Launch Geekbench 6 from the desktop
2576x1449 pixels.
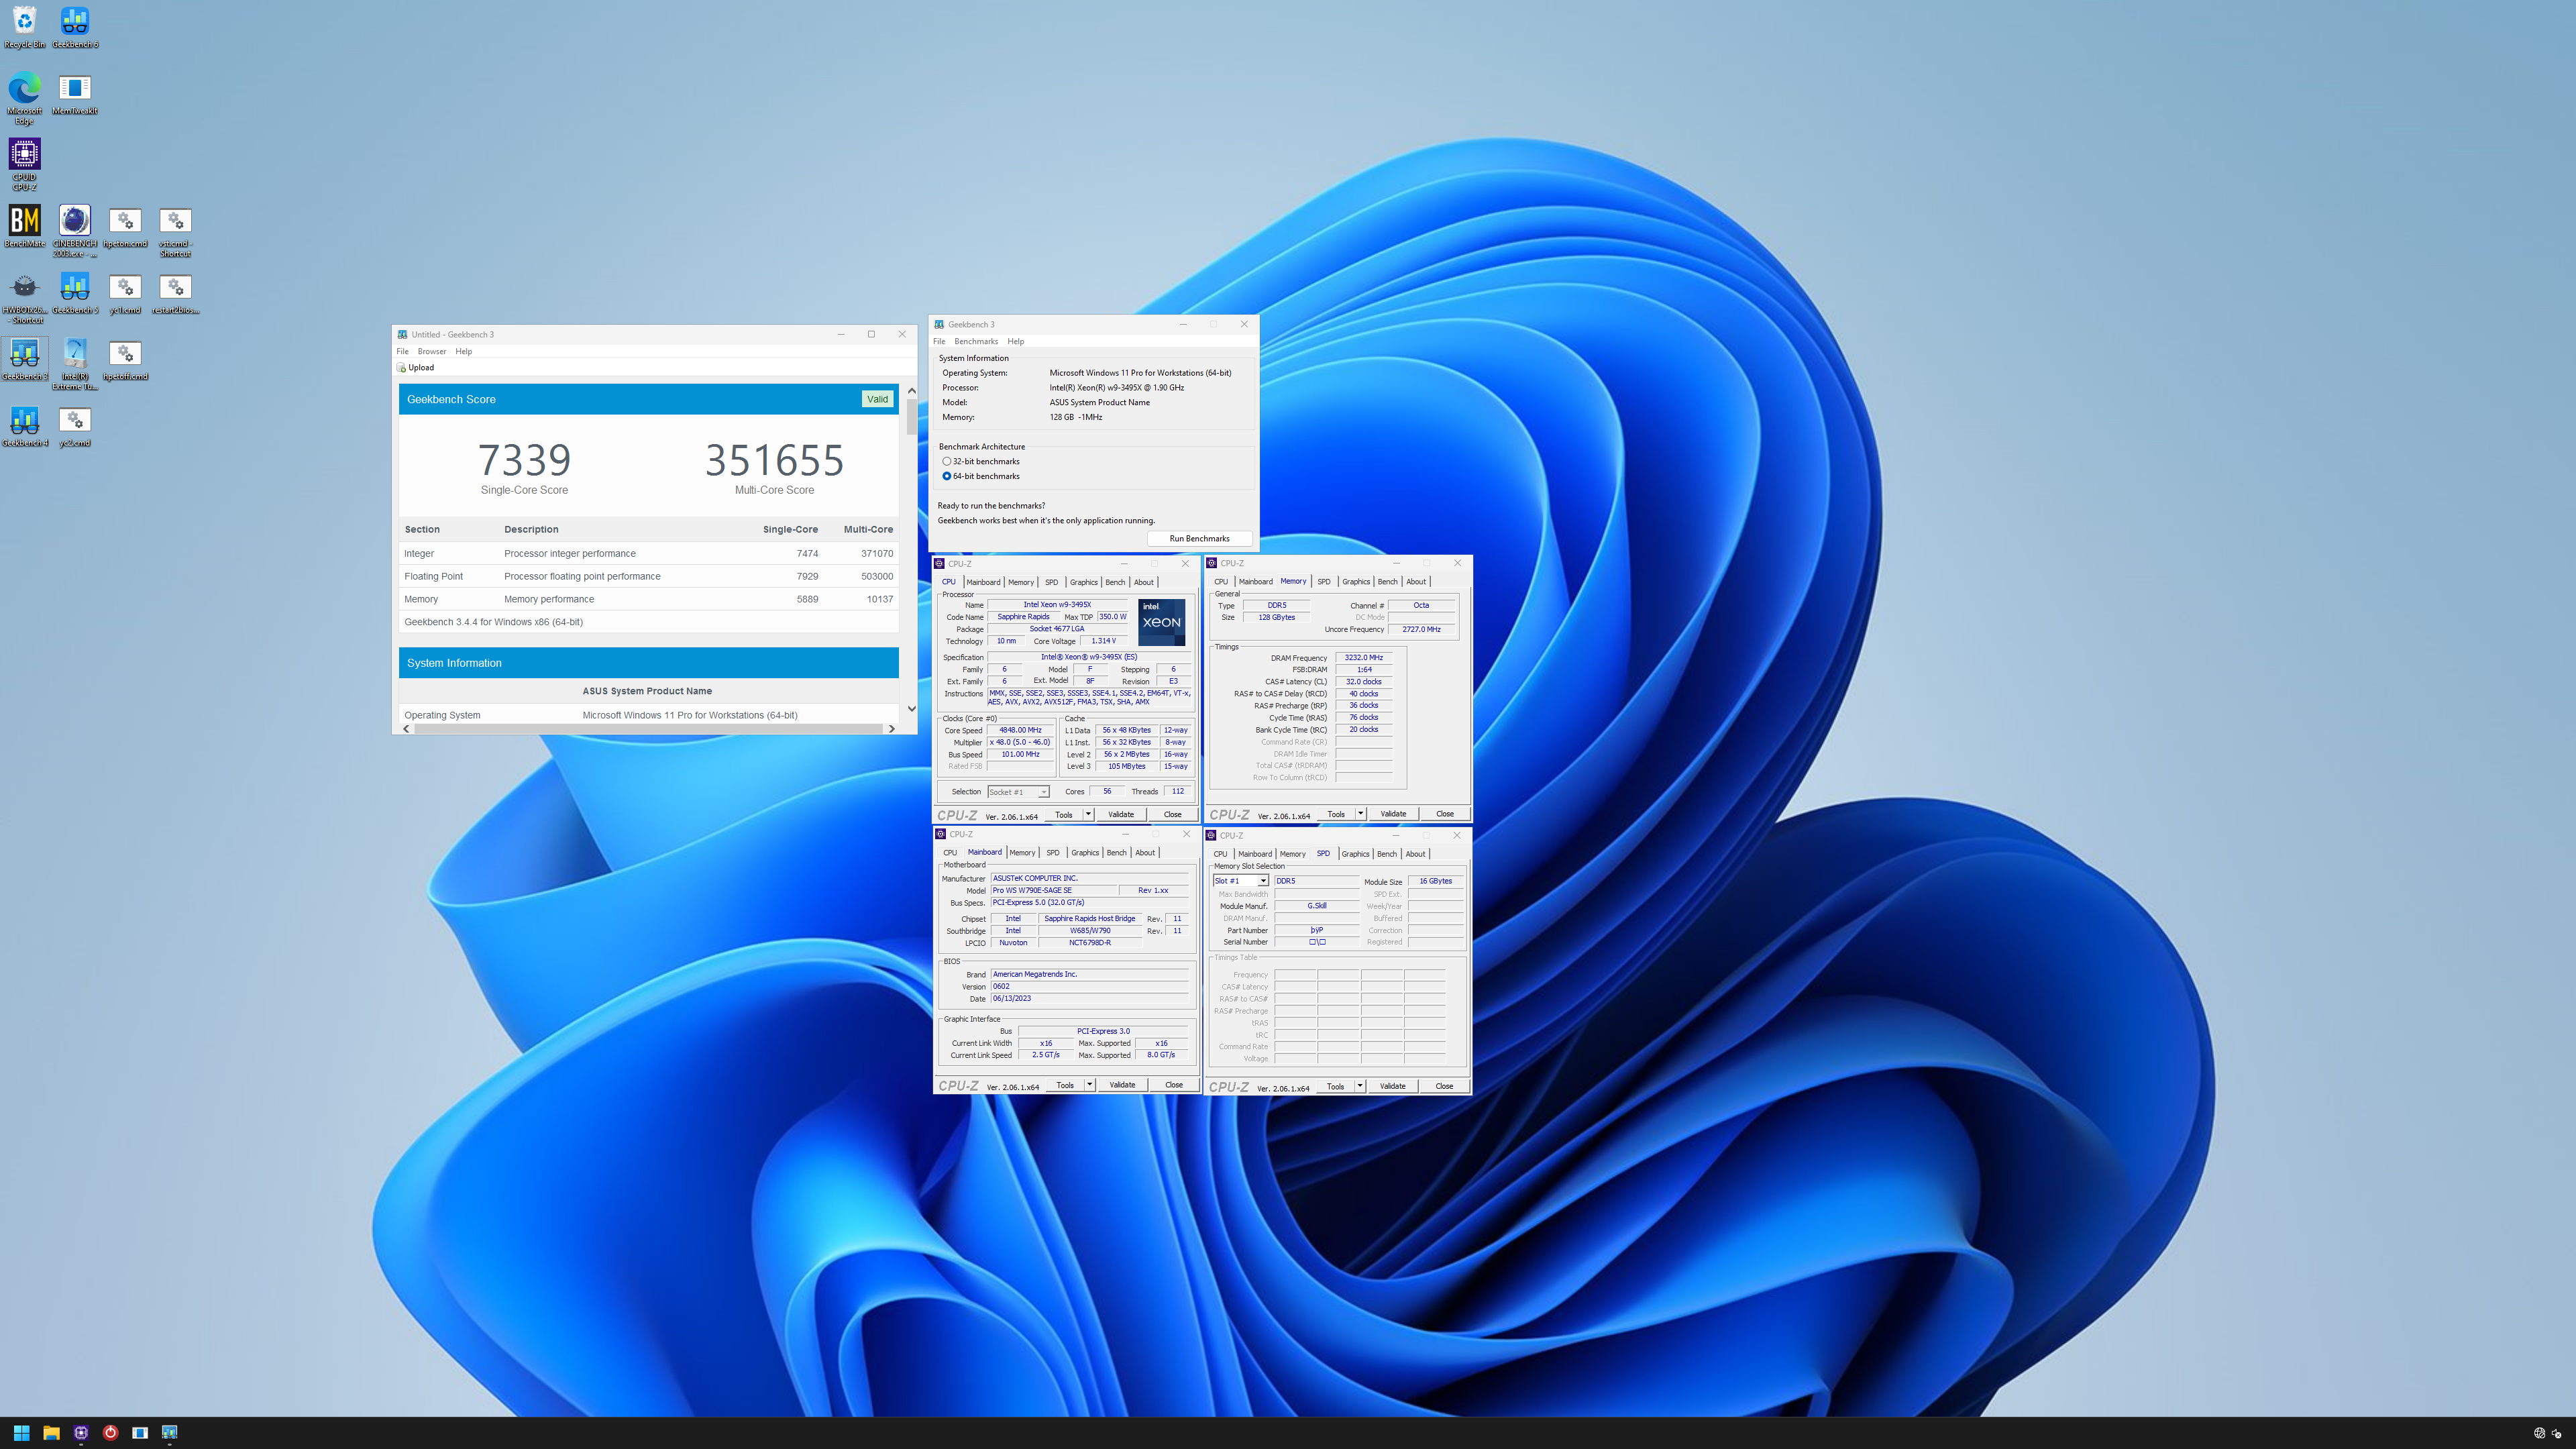75,27
